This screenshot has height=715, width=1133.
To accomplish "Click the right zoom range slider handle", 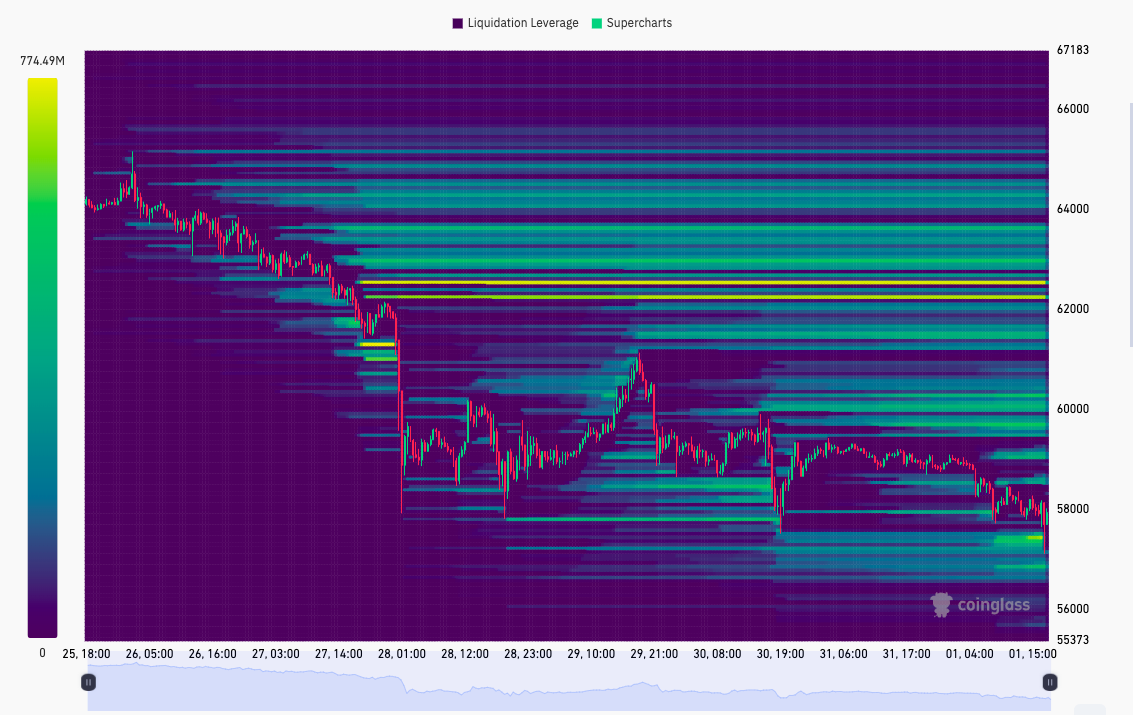I will pyautogui.click(x=1050, y=682).
